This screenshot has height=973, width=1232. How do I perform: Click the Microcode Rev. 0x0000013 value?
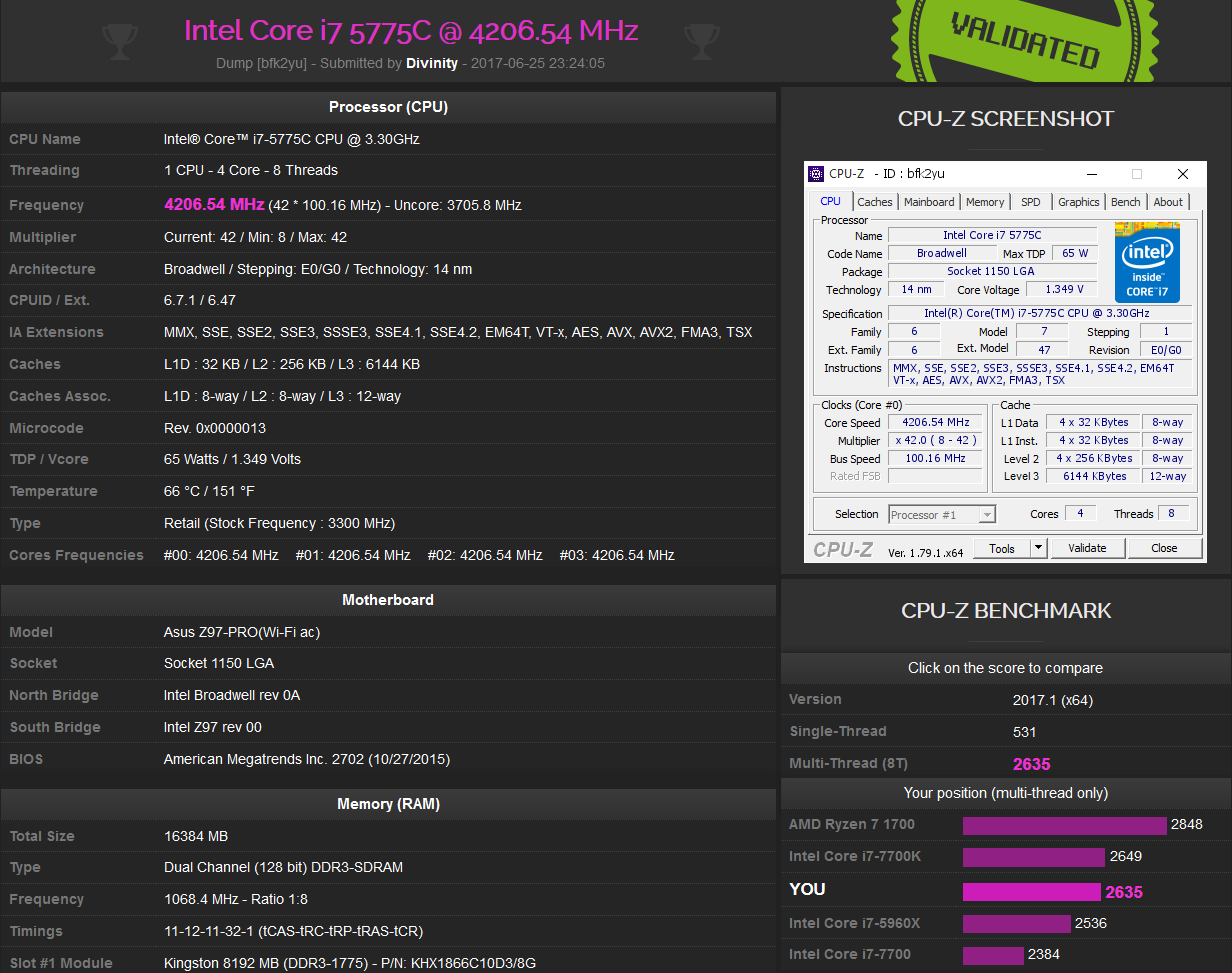(x=215, y=428)
